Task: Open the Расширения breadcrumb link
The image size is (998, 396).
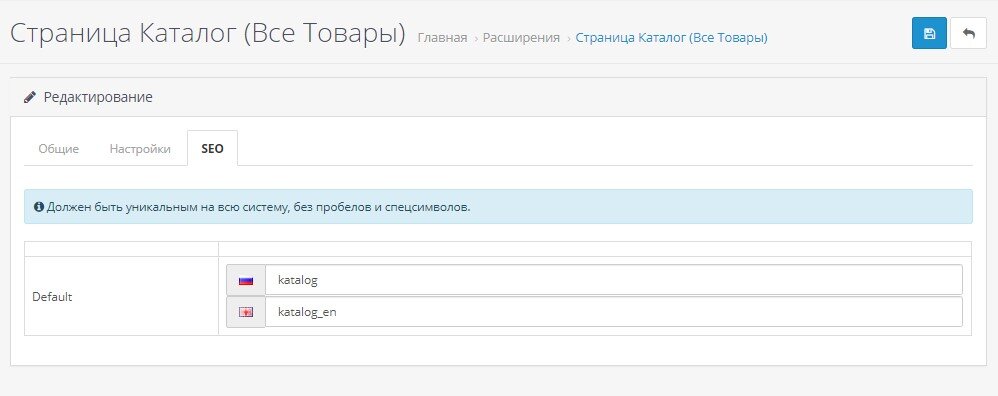Action: click(x=521, y=38)
